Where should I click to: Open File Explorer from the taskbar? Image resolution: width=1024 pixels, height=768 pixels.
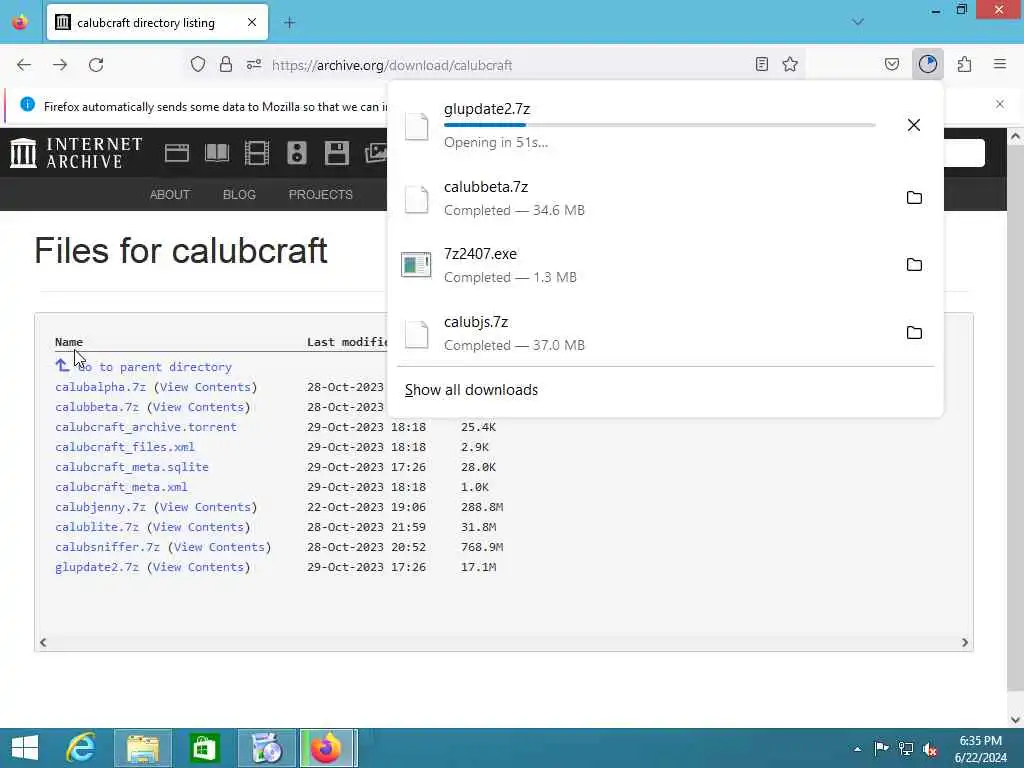point(143,748)
